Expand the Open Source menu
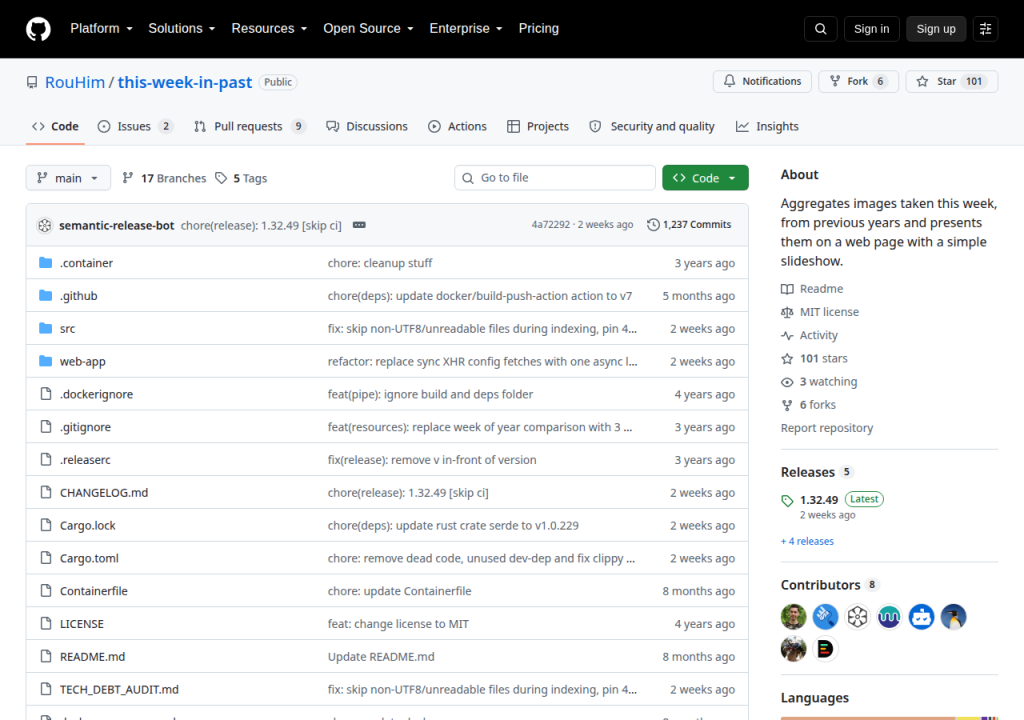The image size is (1024, 720). (368, 29)
